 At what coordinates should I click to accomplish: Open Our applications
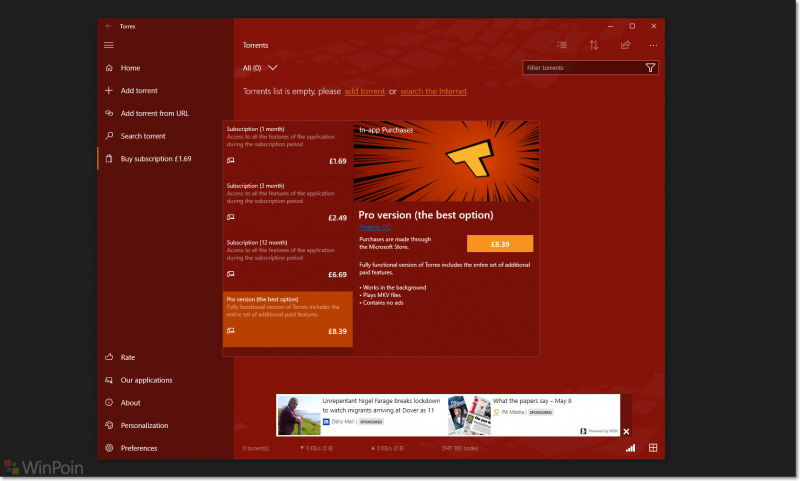165,380
